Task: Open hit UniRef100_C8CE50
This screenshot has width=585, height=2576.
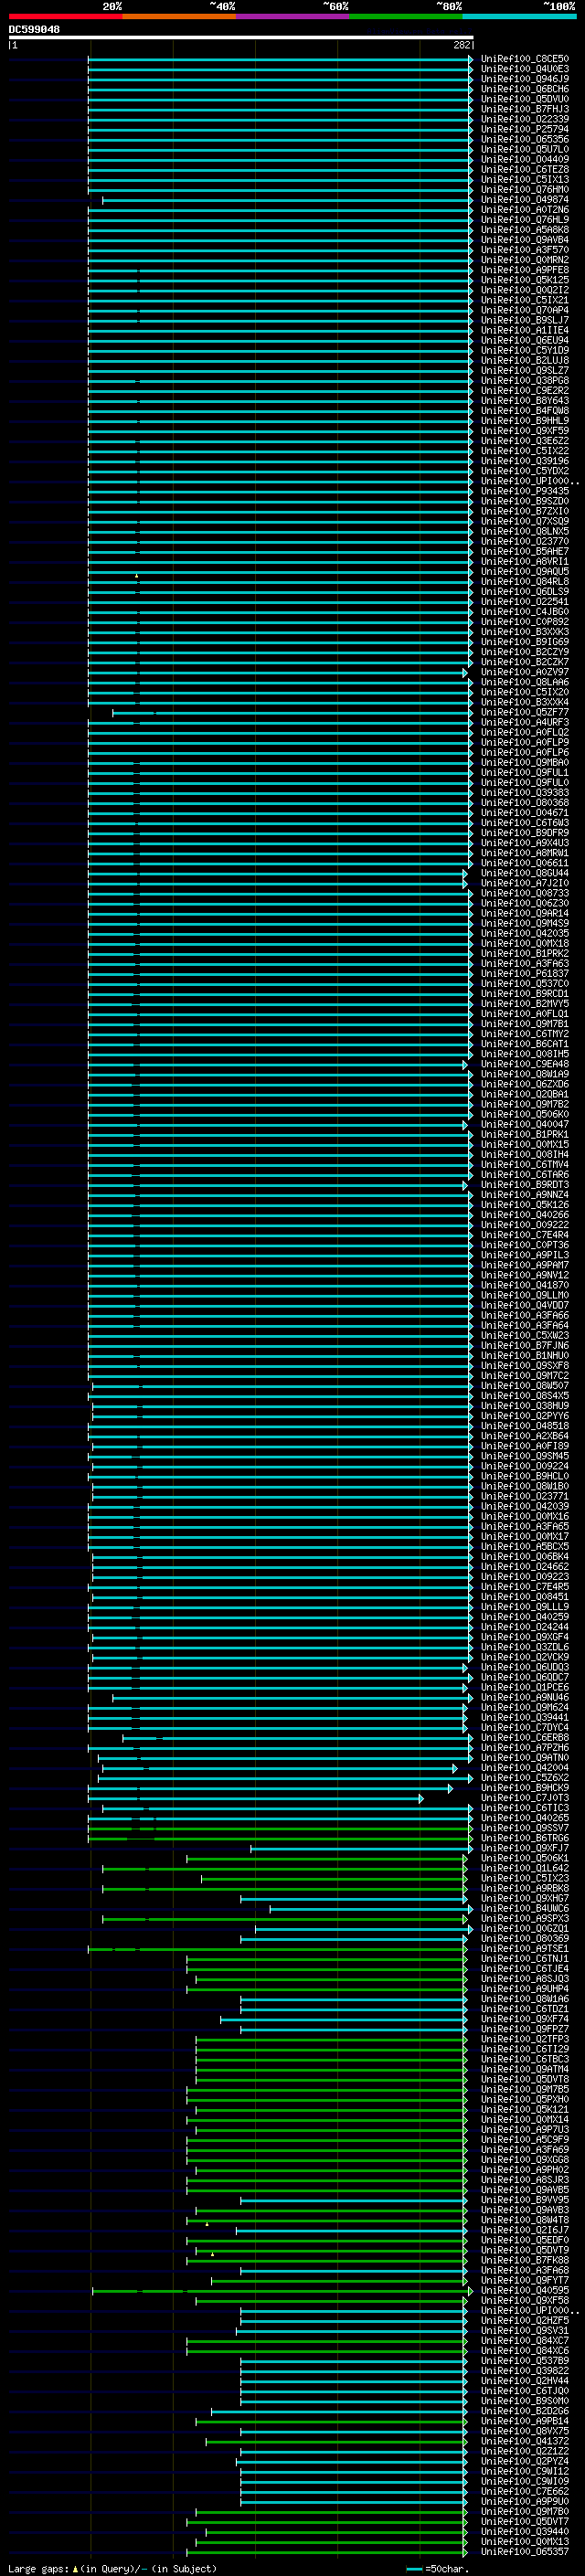Action: pyautogui.click(x=525, y=59)
